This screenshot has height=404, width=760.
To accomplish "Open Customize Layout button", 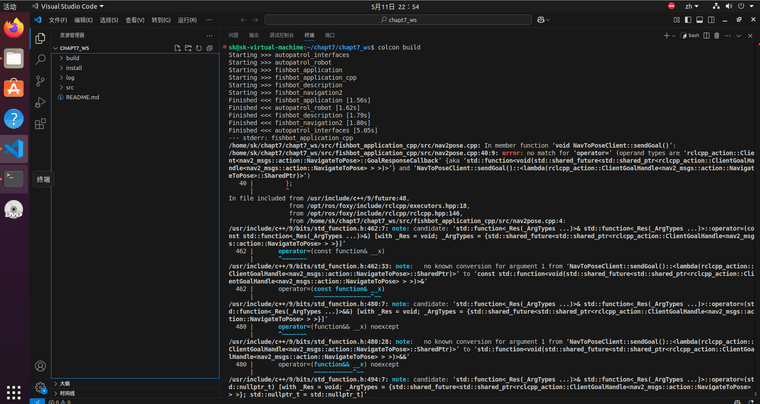I will pos(677,20).
